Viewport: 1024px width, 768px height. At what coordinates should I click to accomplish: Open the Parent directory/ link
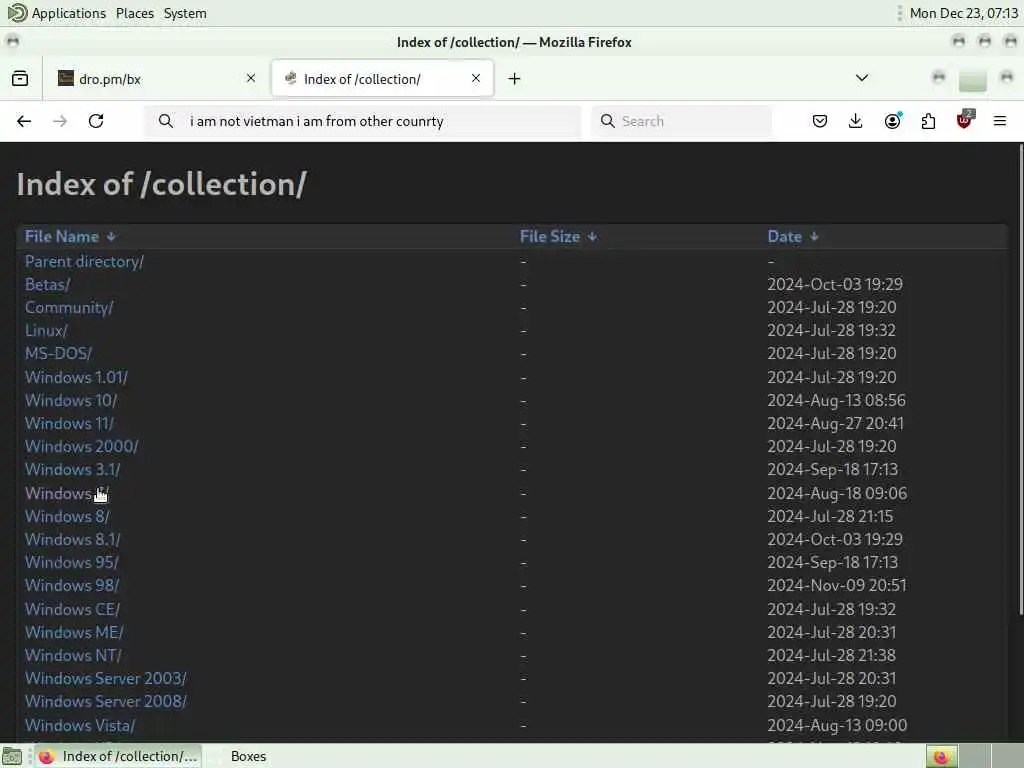(84, 261)
